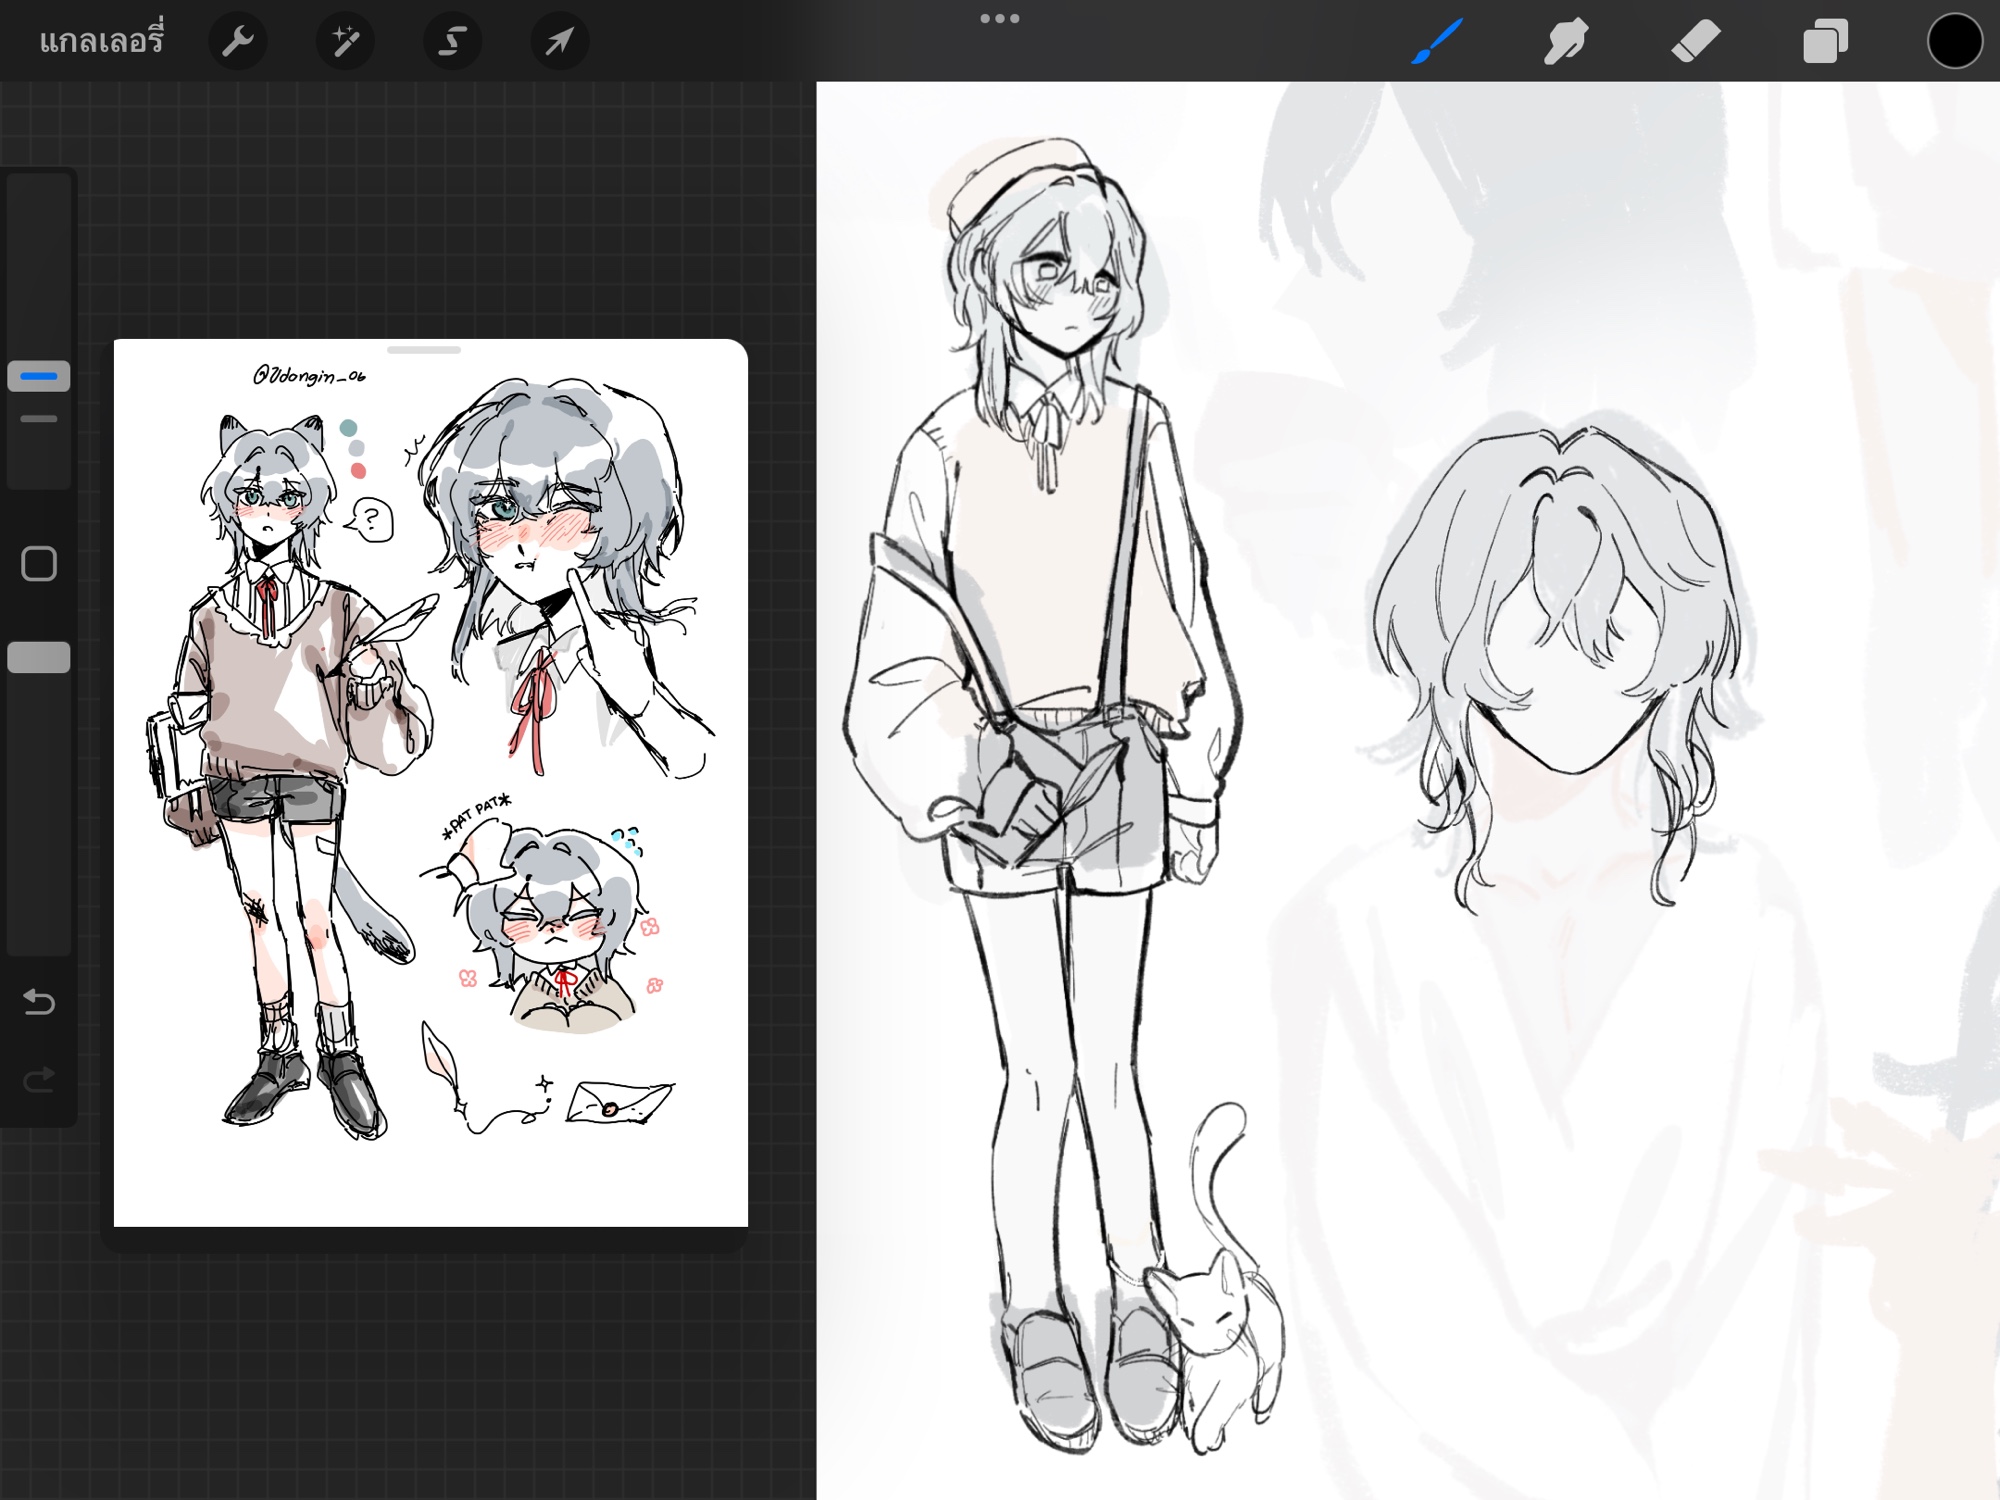This screenshot has width=2000, height=1500.
Task: Return to the Gallery (แกลเลอรี่)
Action: pyautogui.click(x=101, y=42)
